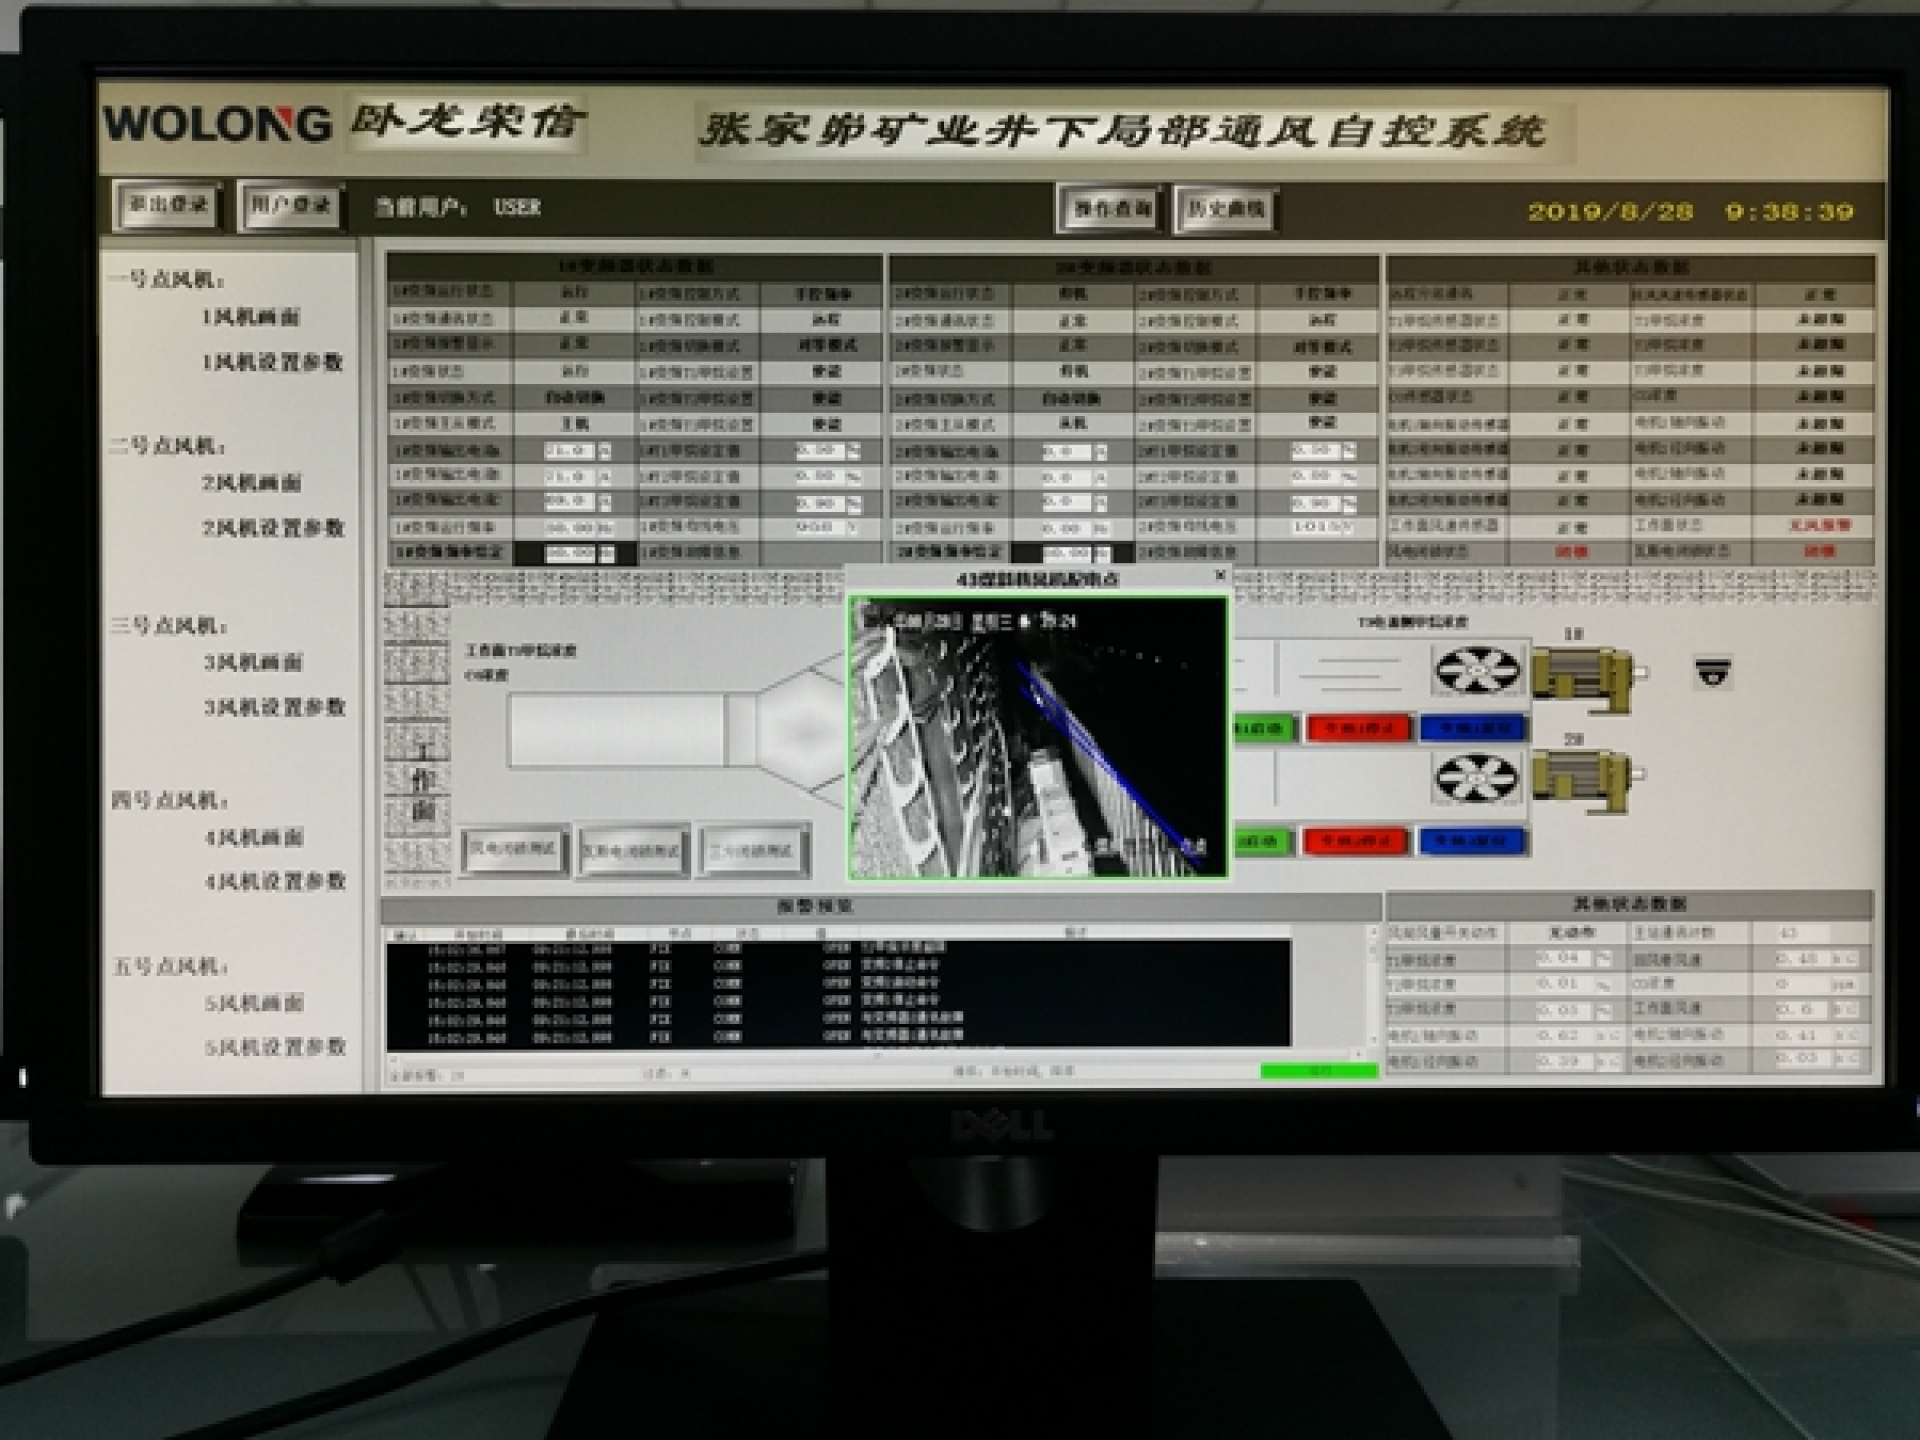The height and width of the screenshot is (1440, 1920).
Task: Open 3风机画面 in sidebar
Action: [253, 663]
